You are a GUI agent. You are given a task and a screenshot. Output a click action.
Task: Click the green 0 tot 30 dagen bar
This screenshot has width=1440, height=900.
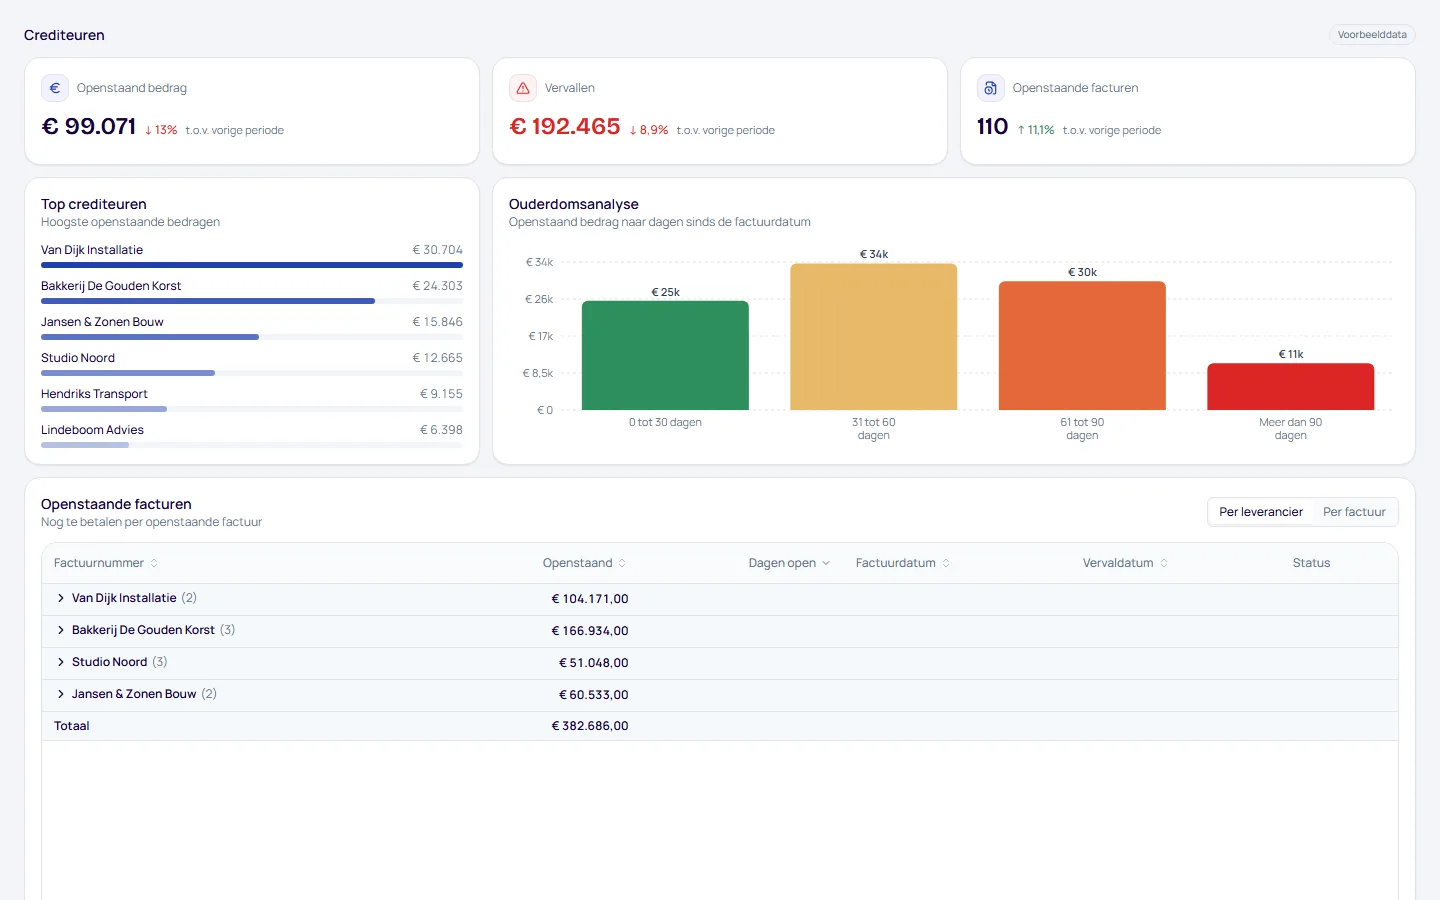pos(665,355)
